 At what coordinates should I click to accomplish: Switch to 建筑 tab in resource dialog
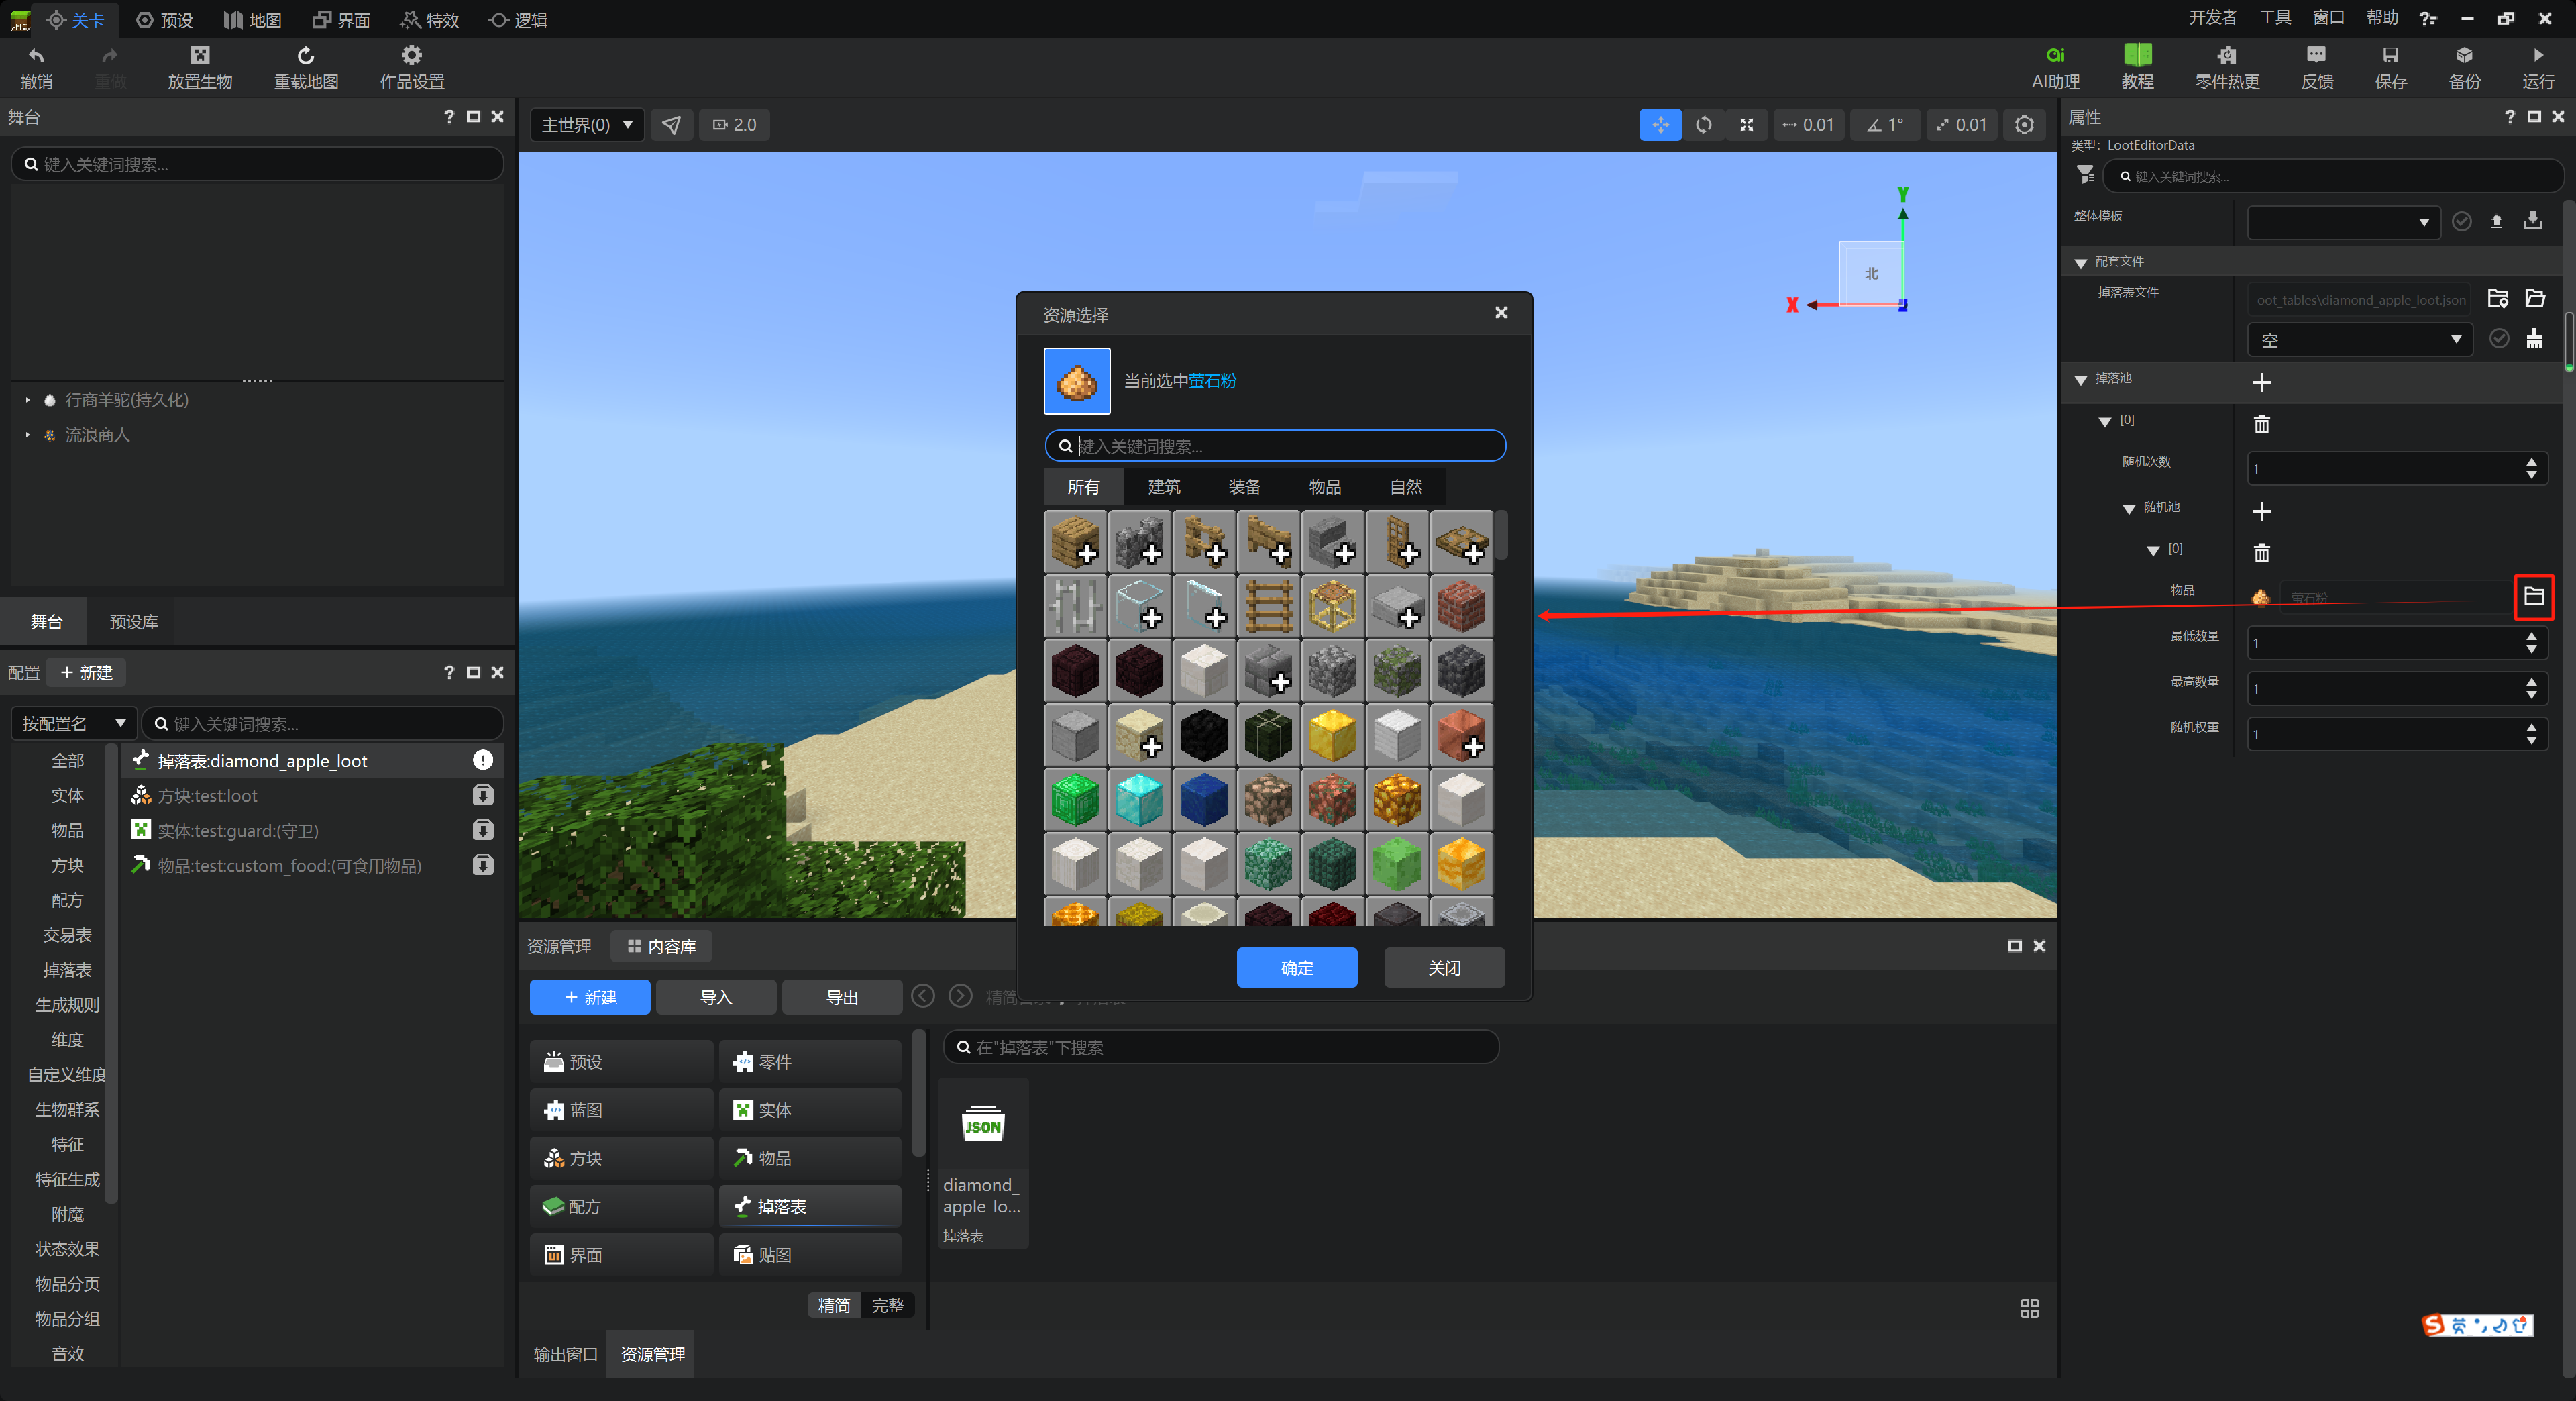coord(1164,486)
